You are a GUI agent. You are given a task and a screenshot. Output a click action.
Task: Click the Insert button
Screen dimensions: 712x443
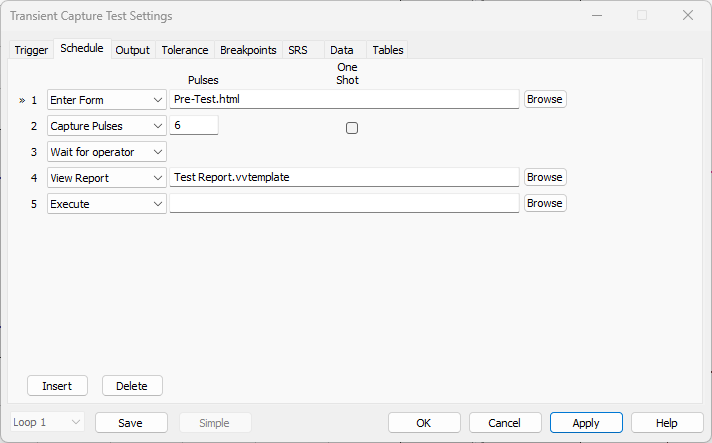pos(57,386)
